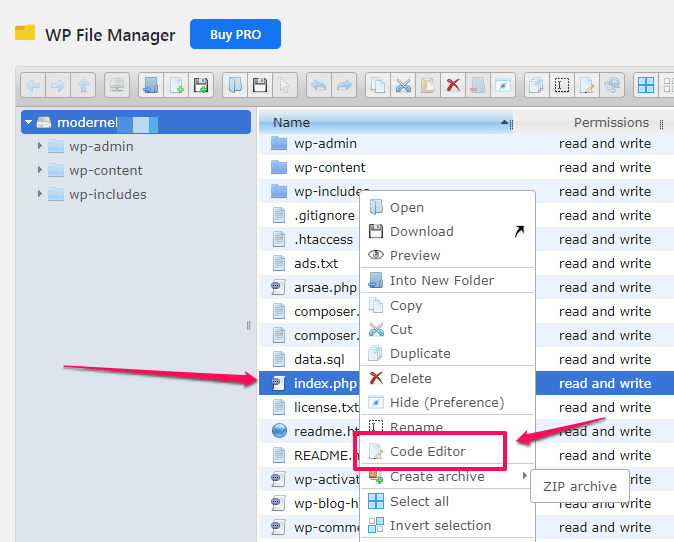Select the arsae.php file row
The width and height of the screenshot is (674, 542).
tap(466, 288)
